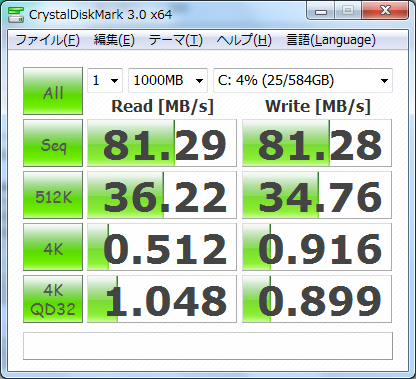The image size is (416, 379).
Task: Select the 512K read result 36.22
Action: (x=162, y=195)
